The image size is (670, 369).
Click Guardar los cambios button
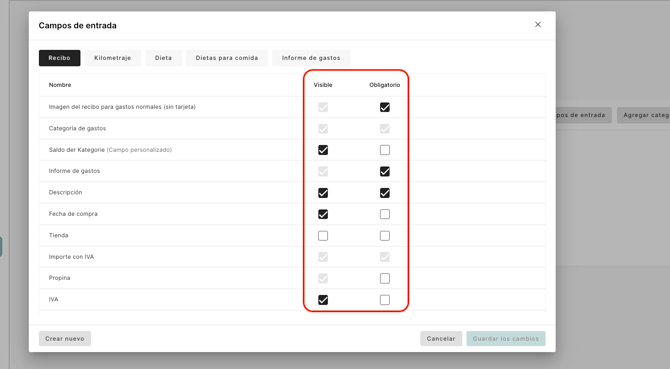[506, 339]
